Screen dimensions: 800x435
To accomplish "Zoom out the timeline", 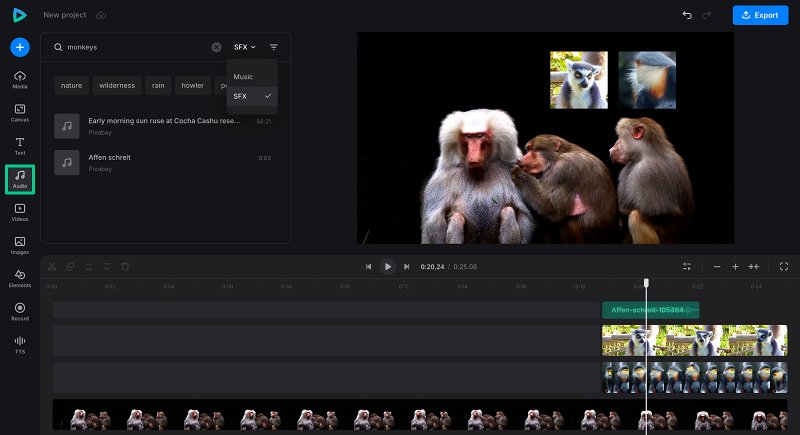I will (717, 267).
